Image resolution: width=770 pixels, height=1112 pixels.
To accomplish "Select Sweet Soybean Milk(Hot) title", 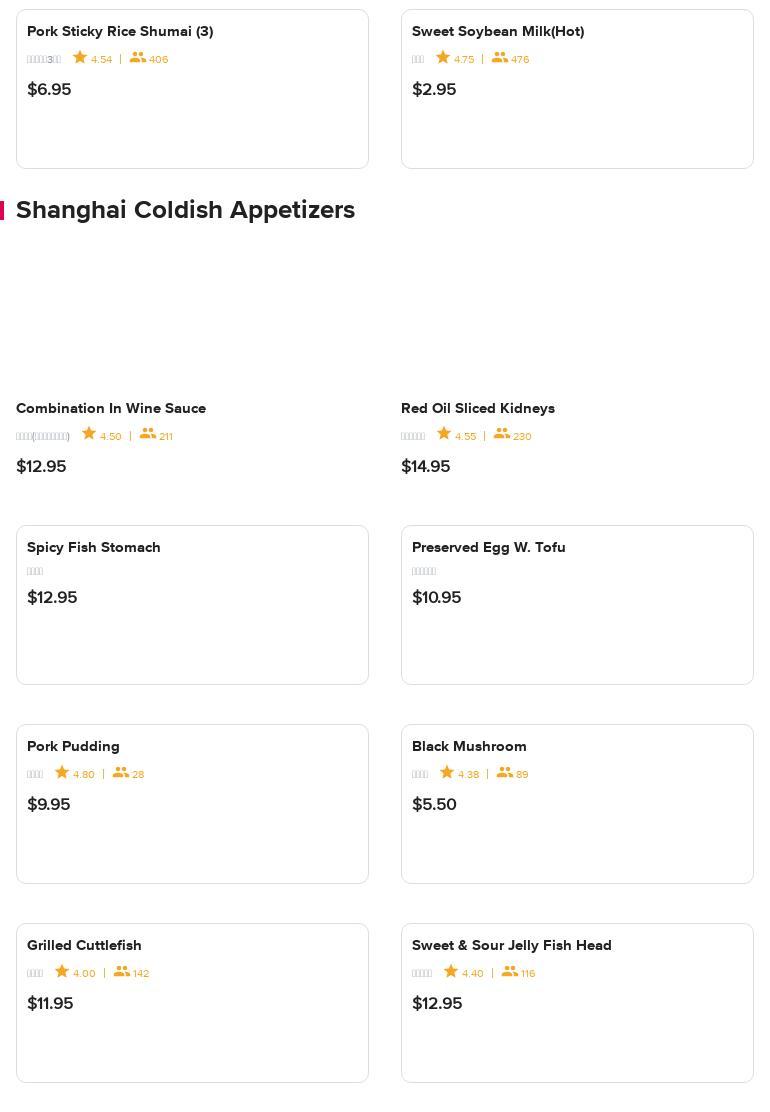I will coord(498,32).
